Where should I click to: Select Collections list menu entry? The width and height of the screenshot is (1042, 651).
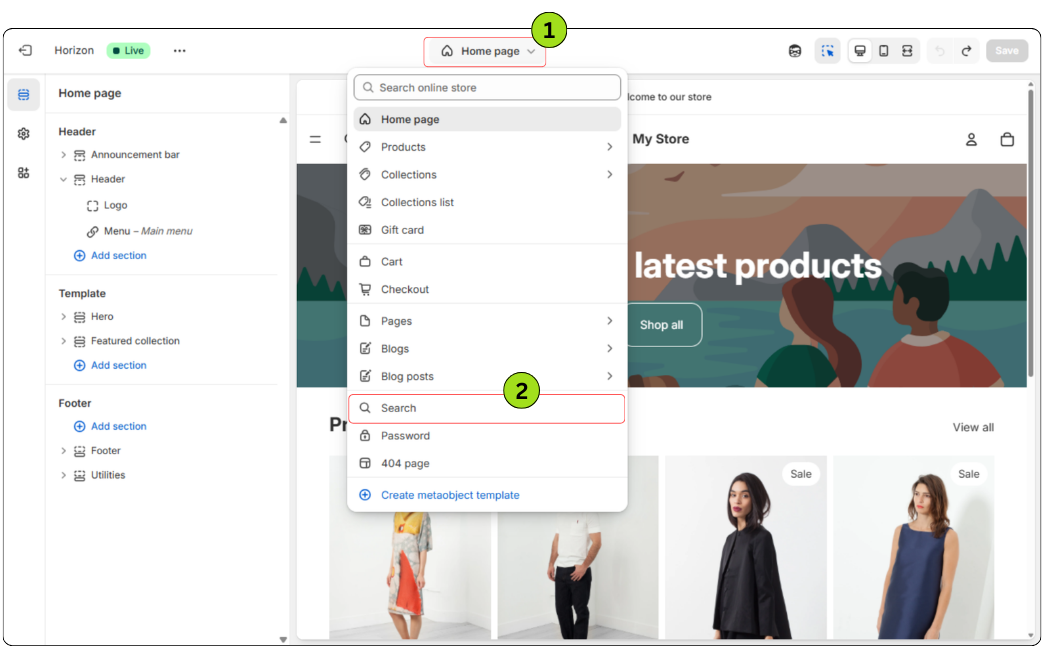487,202
